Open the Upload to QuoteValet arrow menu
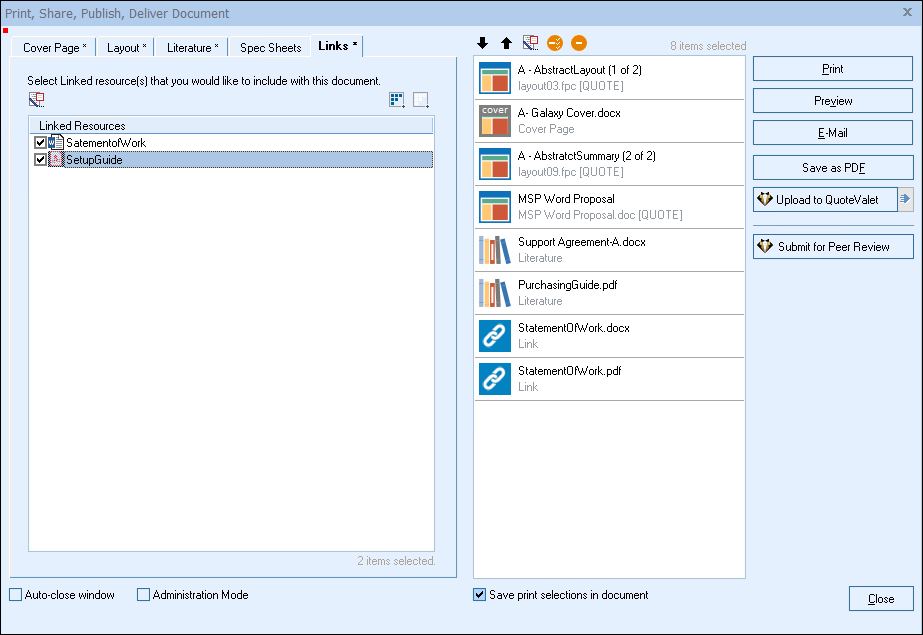This screenshot has width=923, height=635. tap(905, 199)
